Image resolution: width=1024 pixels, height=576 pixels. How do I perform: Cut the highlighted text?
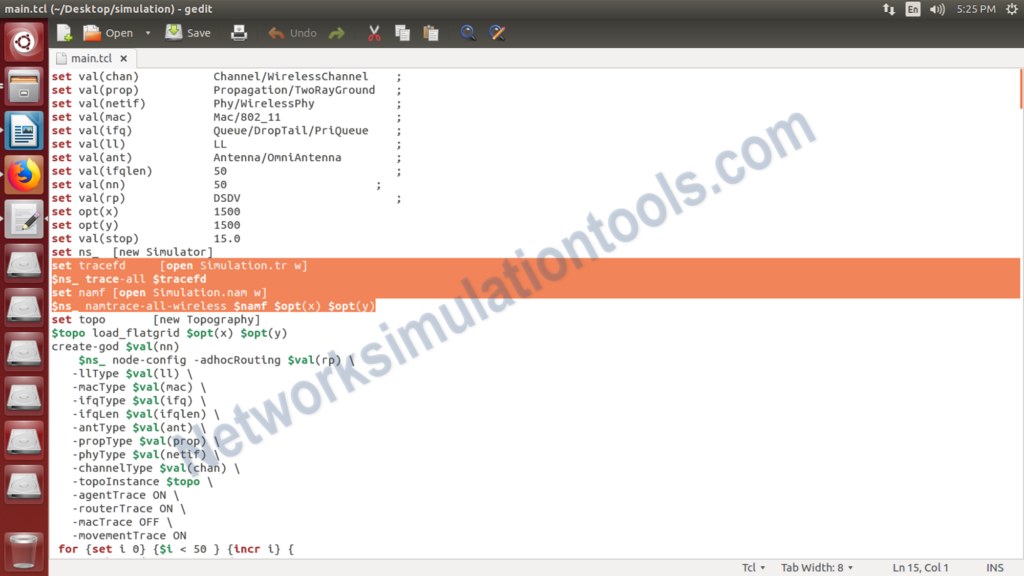pyautogui.click(x=373, y=32)
